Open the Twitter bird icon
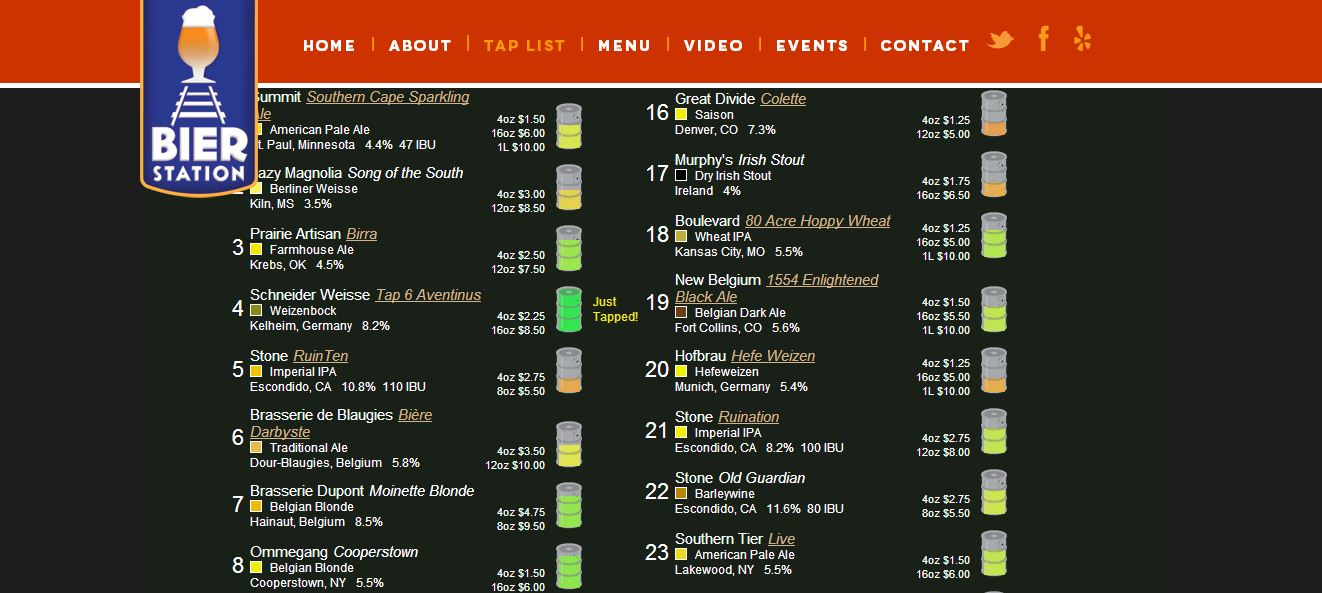Screen dimensions: 1322x593 tap(1000, 40)
